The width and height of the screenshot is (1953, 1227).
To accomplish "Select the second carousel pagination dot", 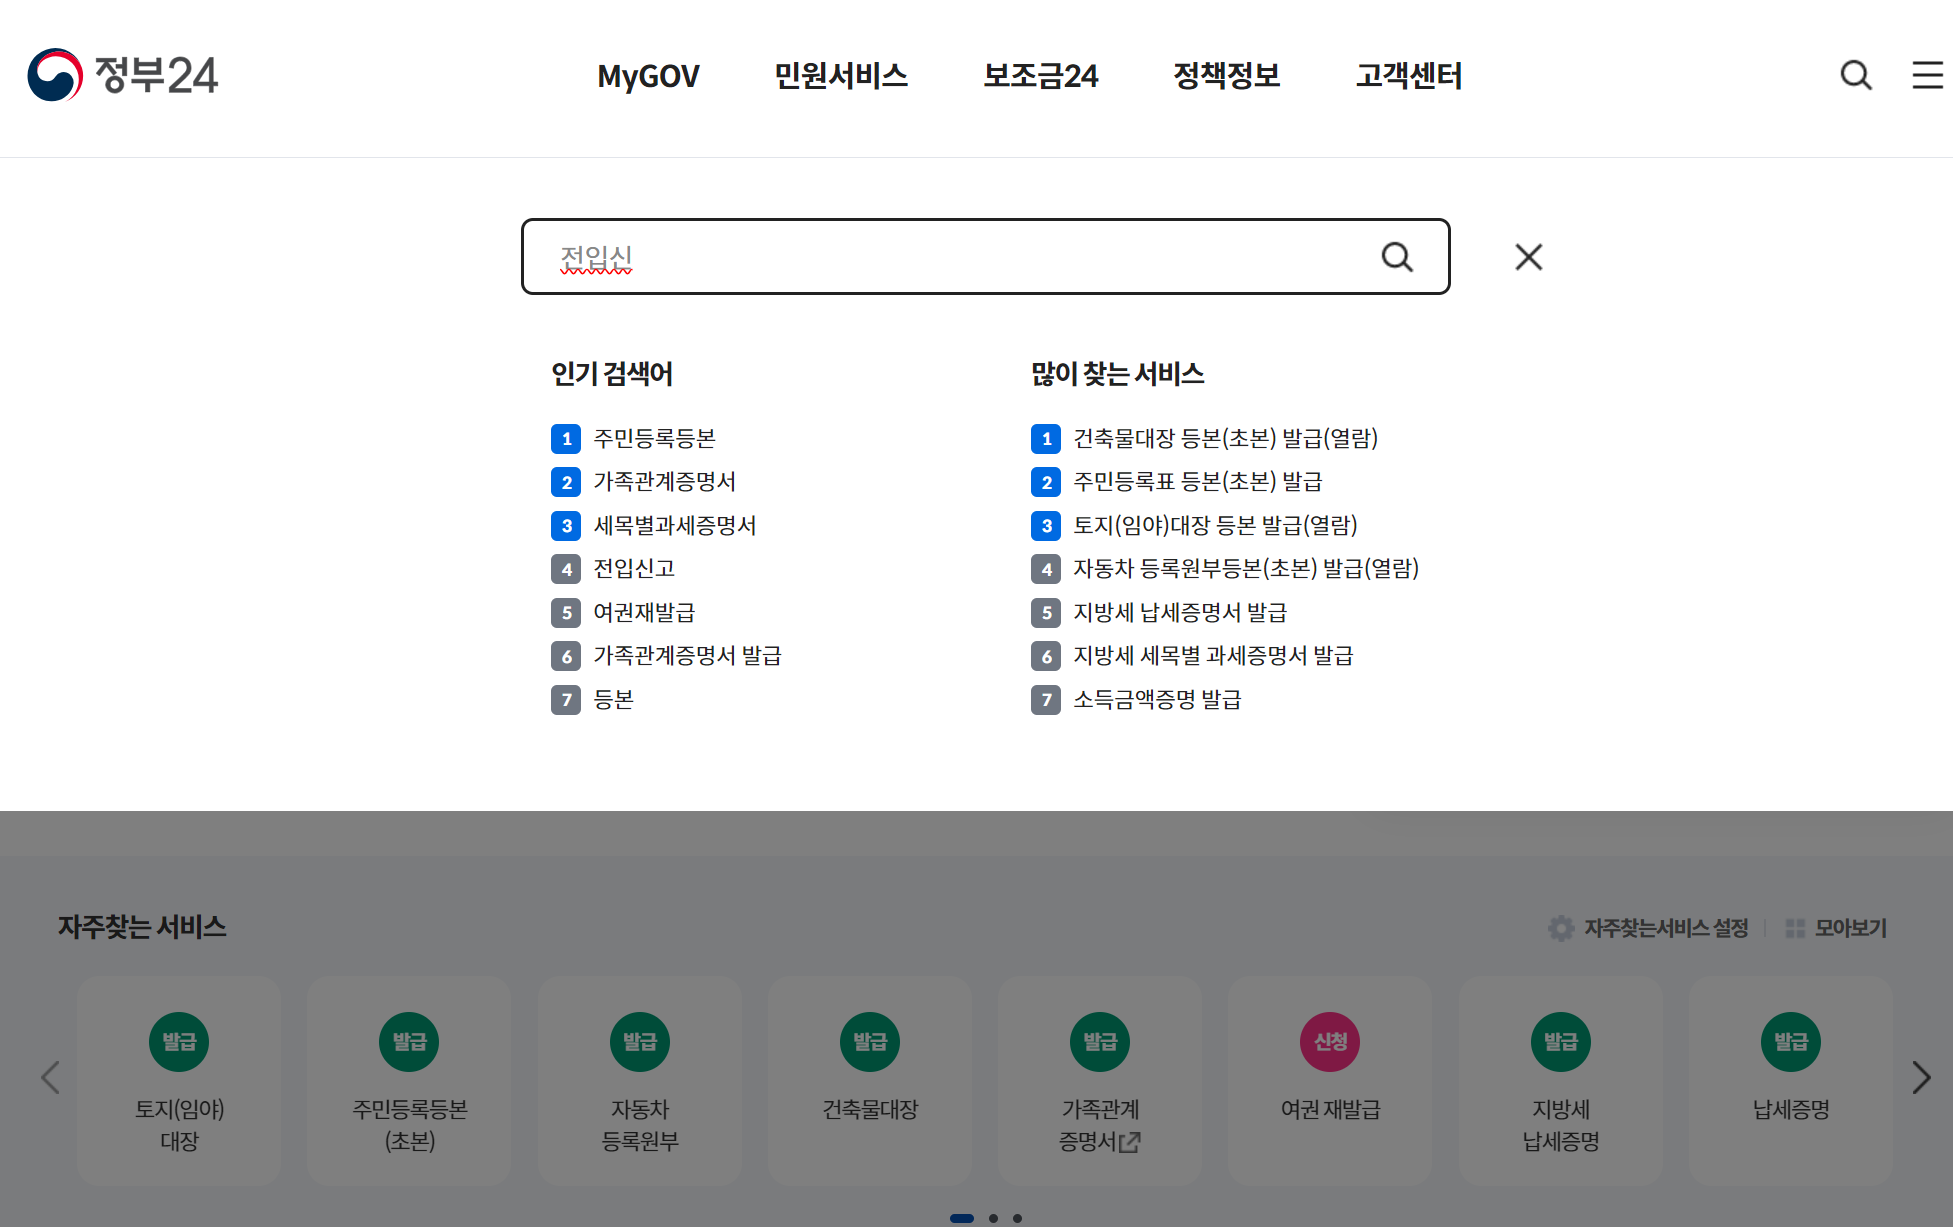I will (x=994, y=1217).
